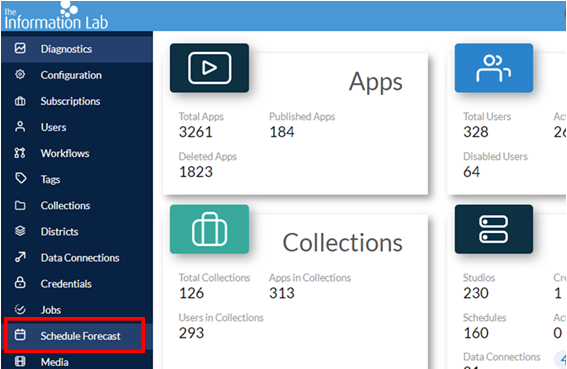Viewport: 567px width, 369px height.
Task: Click the Total Users label
Action: 487,116
